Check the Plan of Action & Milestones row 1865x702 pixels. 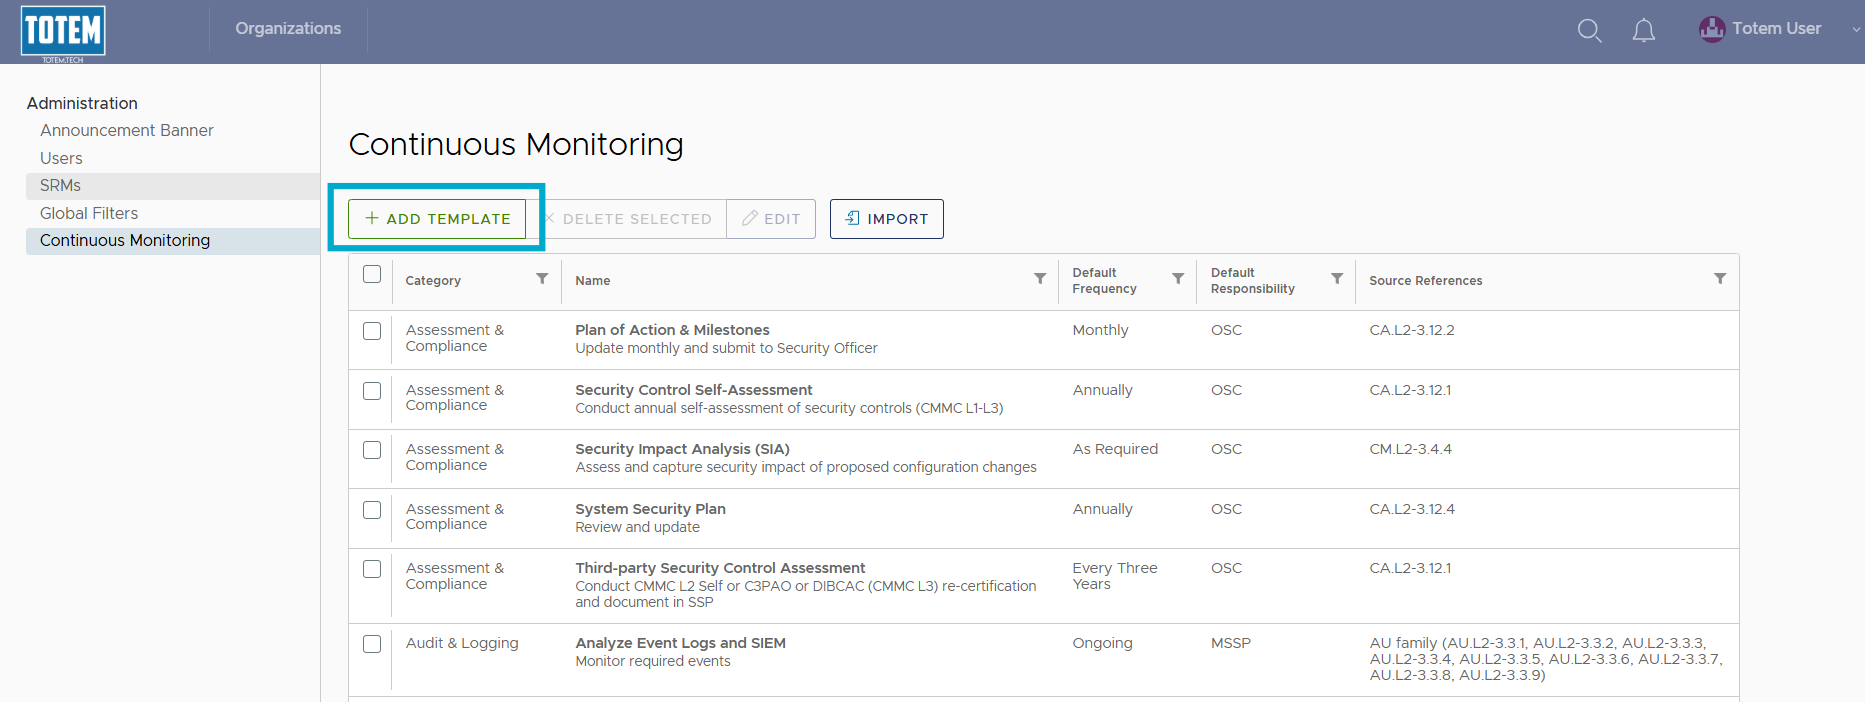(372, 331)
